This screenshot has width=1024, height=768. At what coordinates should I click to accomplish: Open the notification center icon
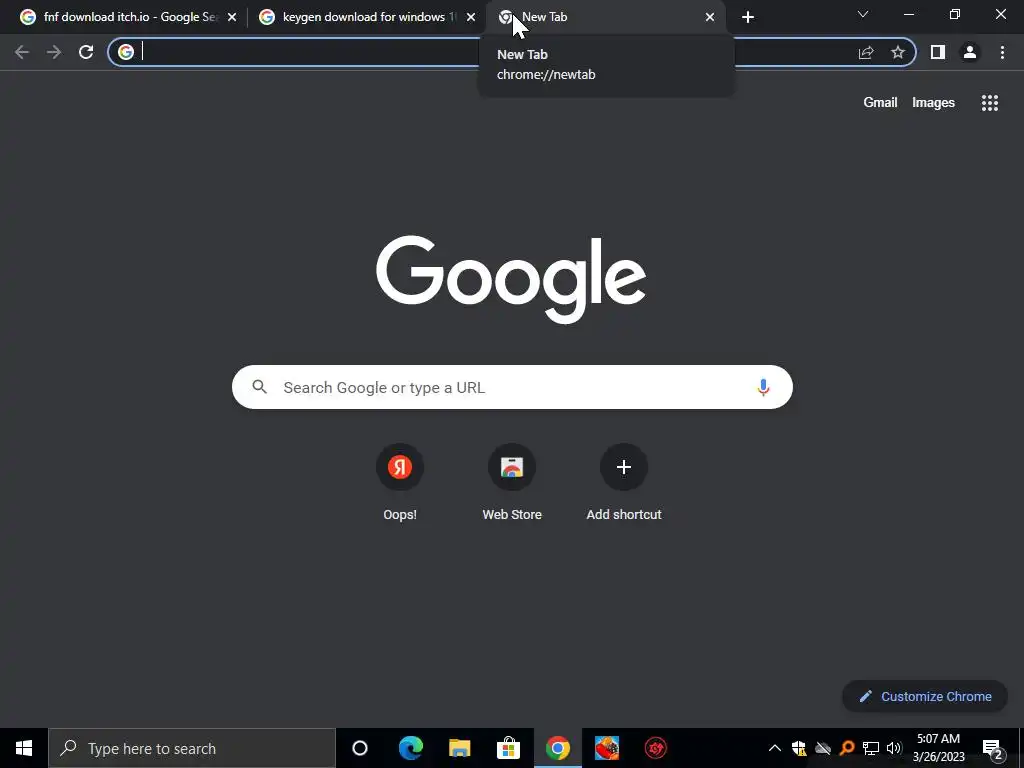993,749
